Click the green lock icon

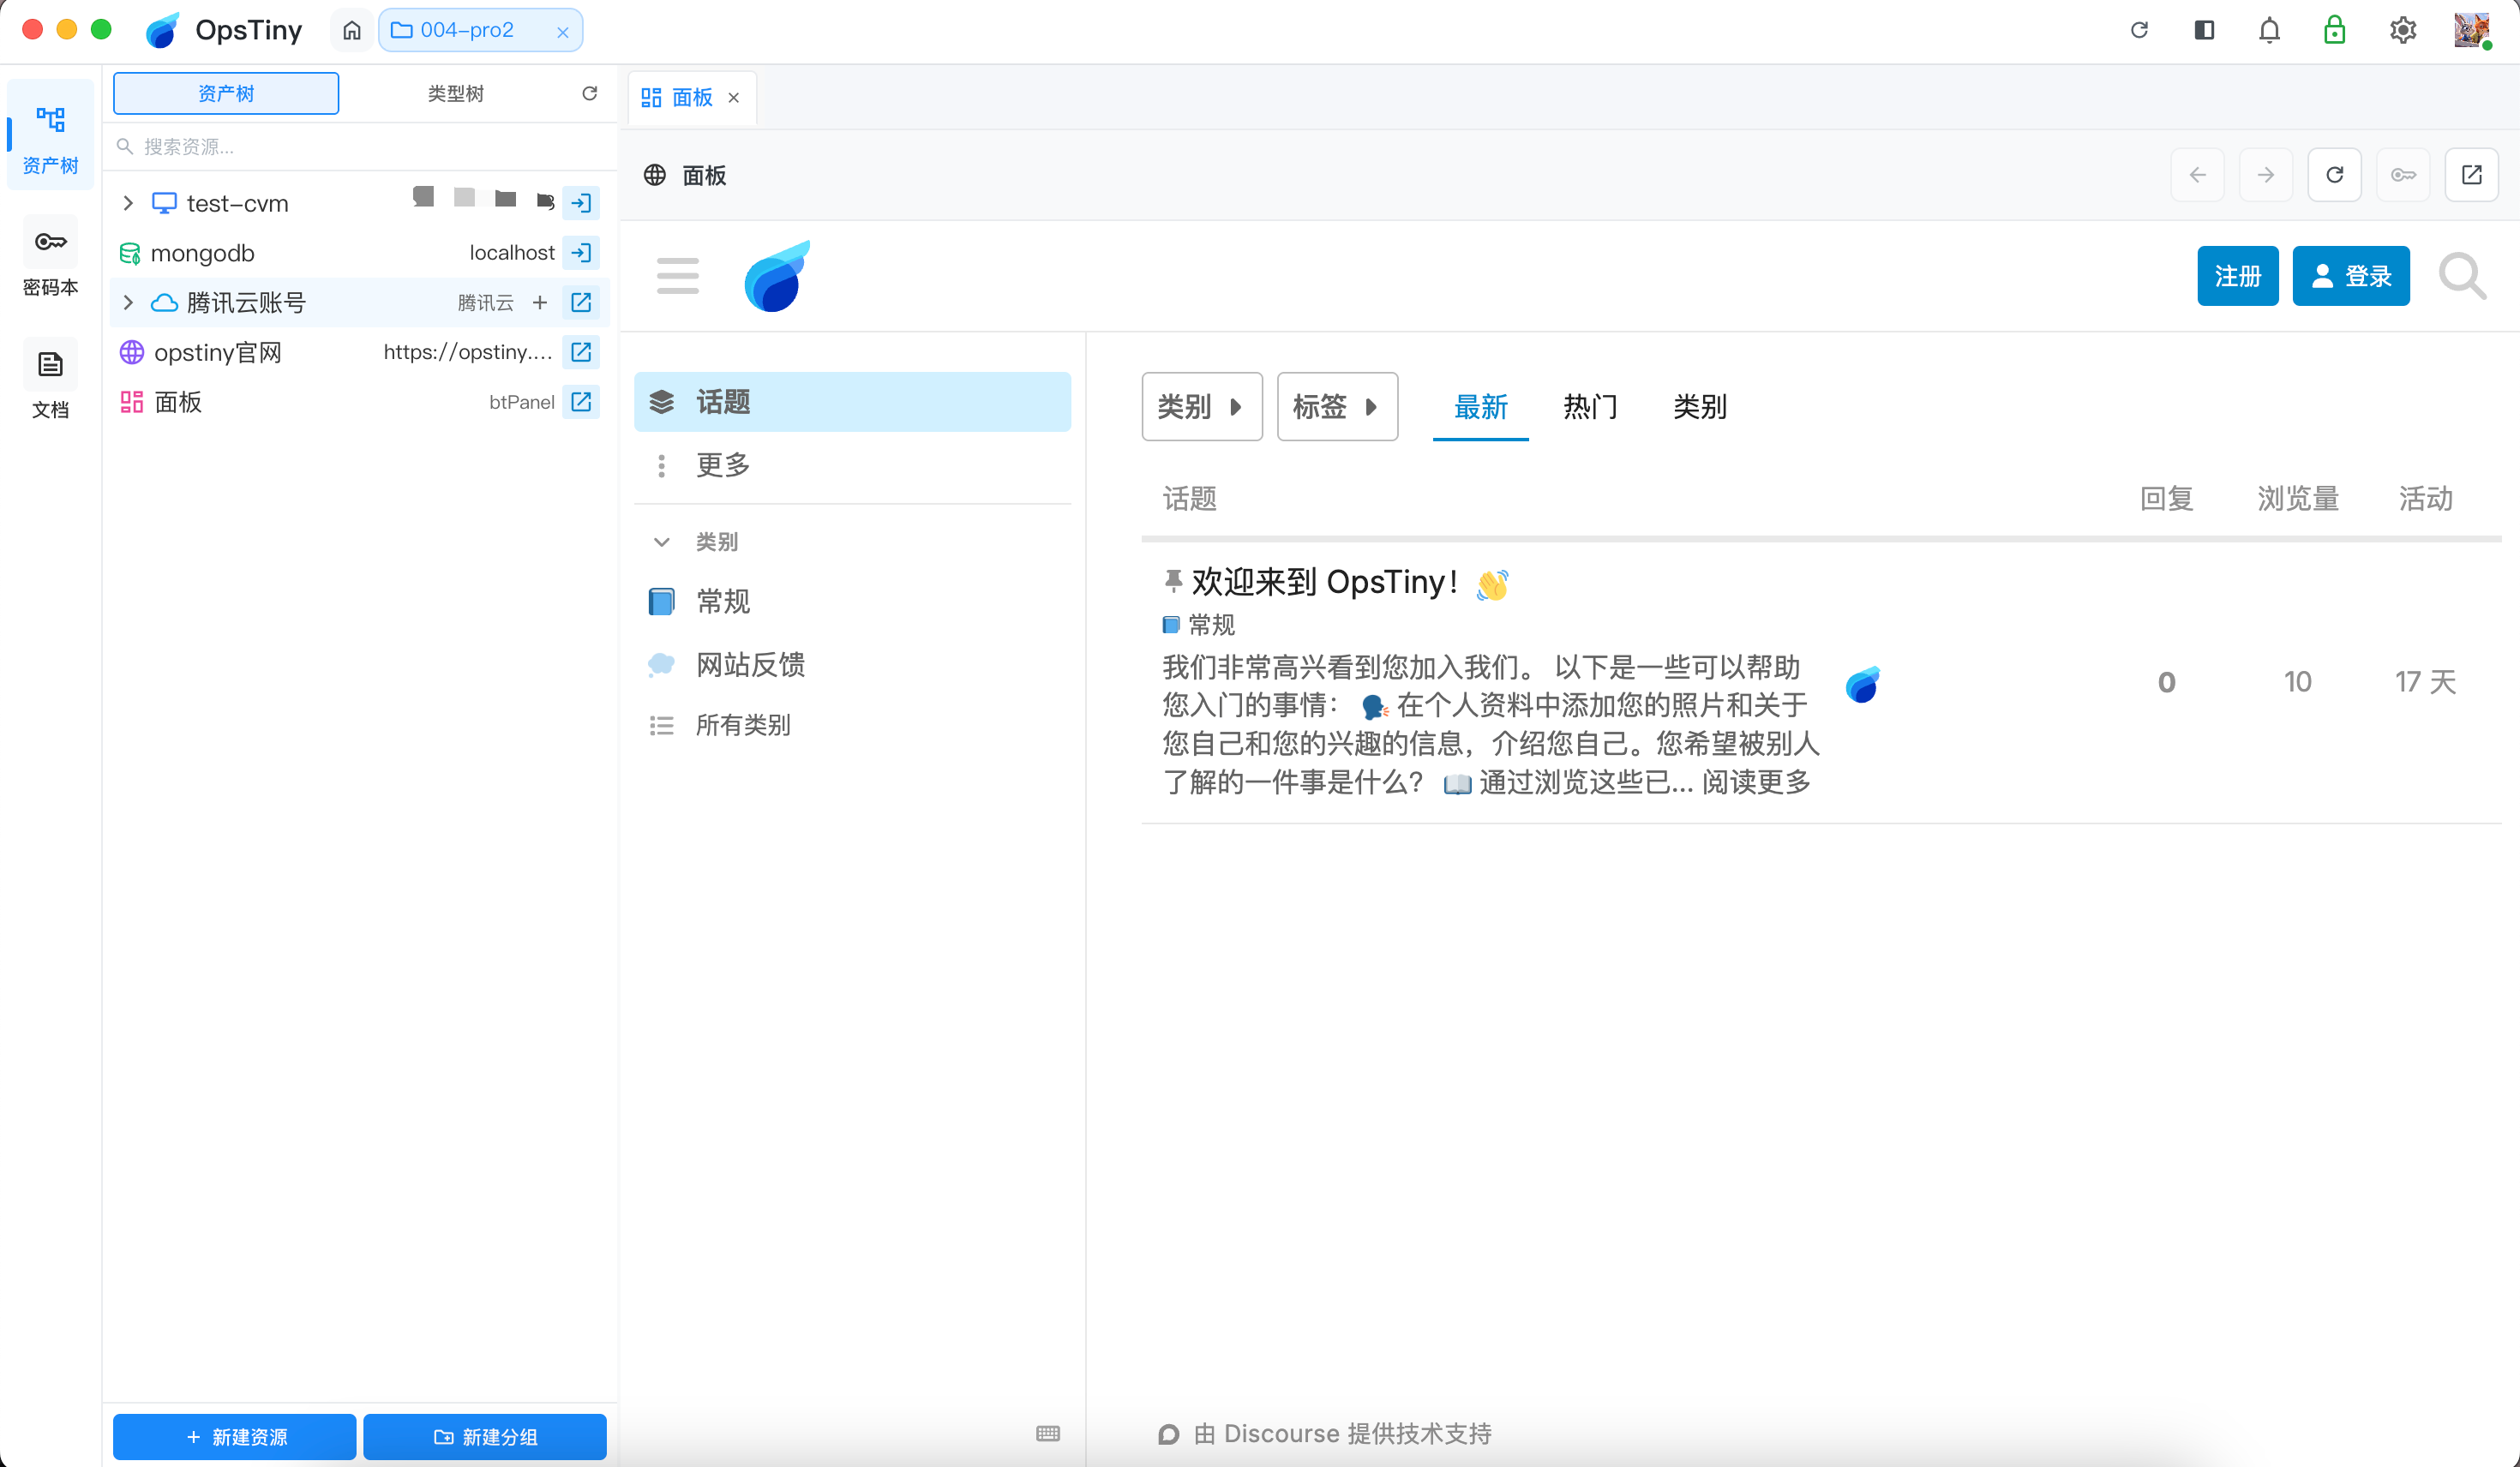pos(2334,30)
